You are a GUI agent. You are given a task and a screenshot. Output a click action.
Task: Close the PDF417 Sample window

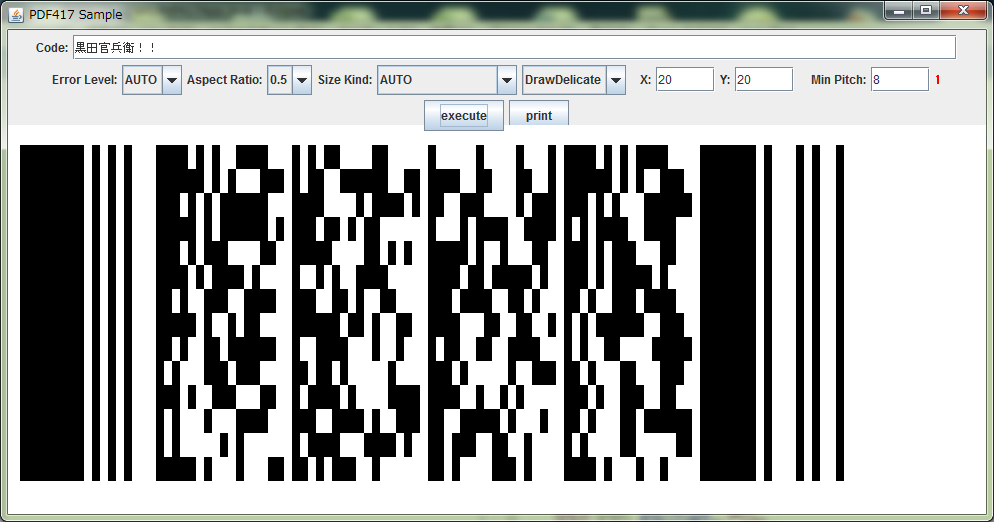point(963,10)
